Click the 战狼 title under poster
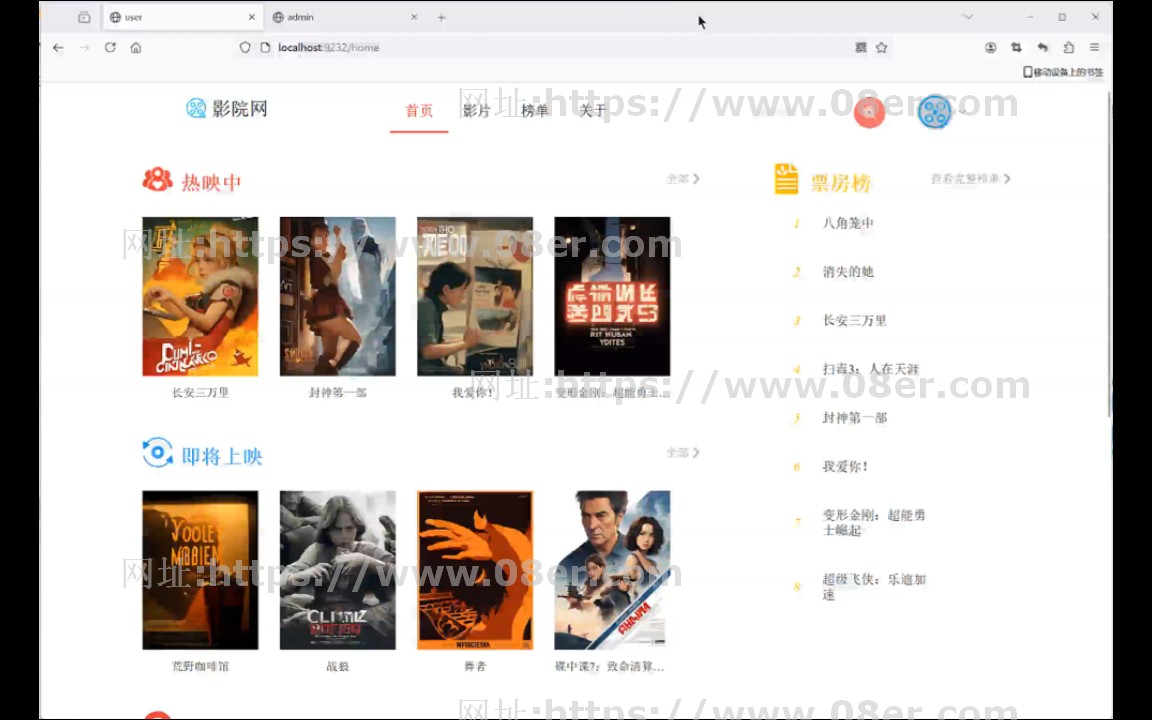 click(x=337, y=666)
